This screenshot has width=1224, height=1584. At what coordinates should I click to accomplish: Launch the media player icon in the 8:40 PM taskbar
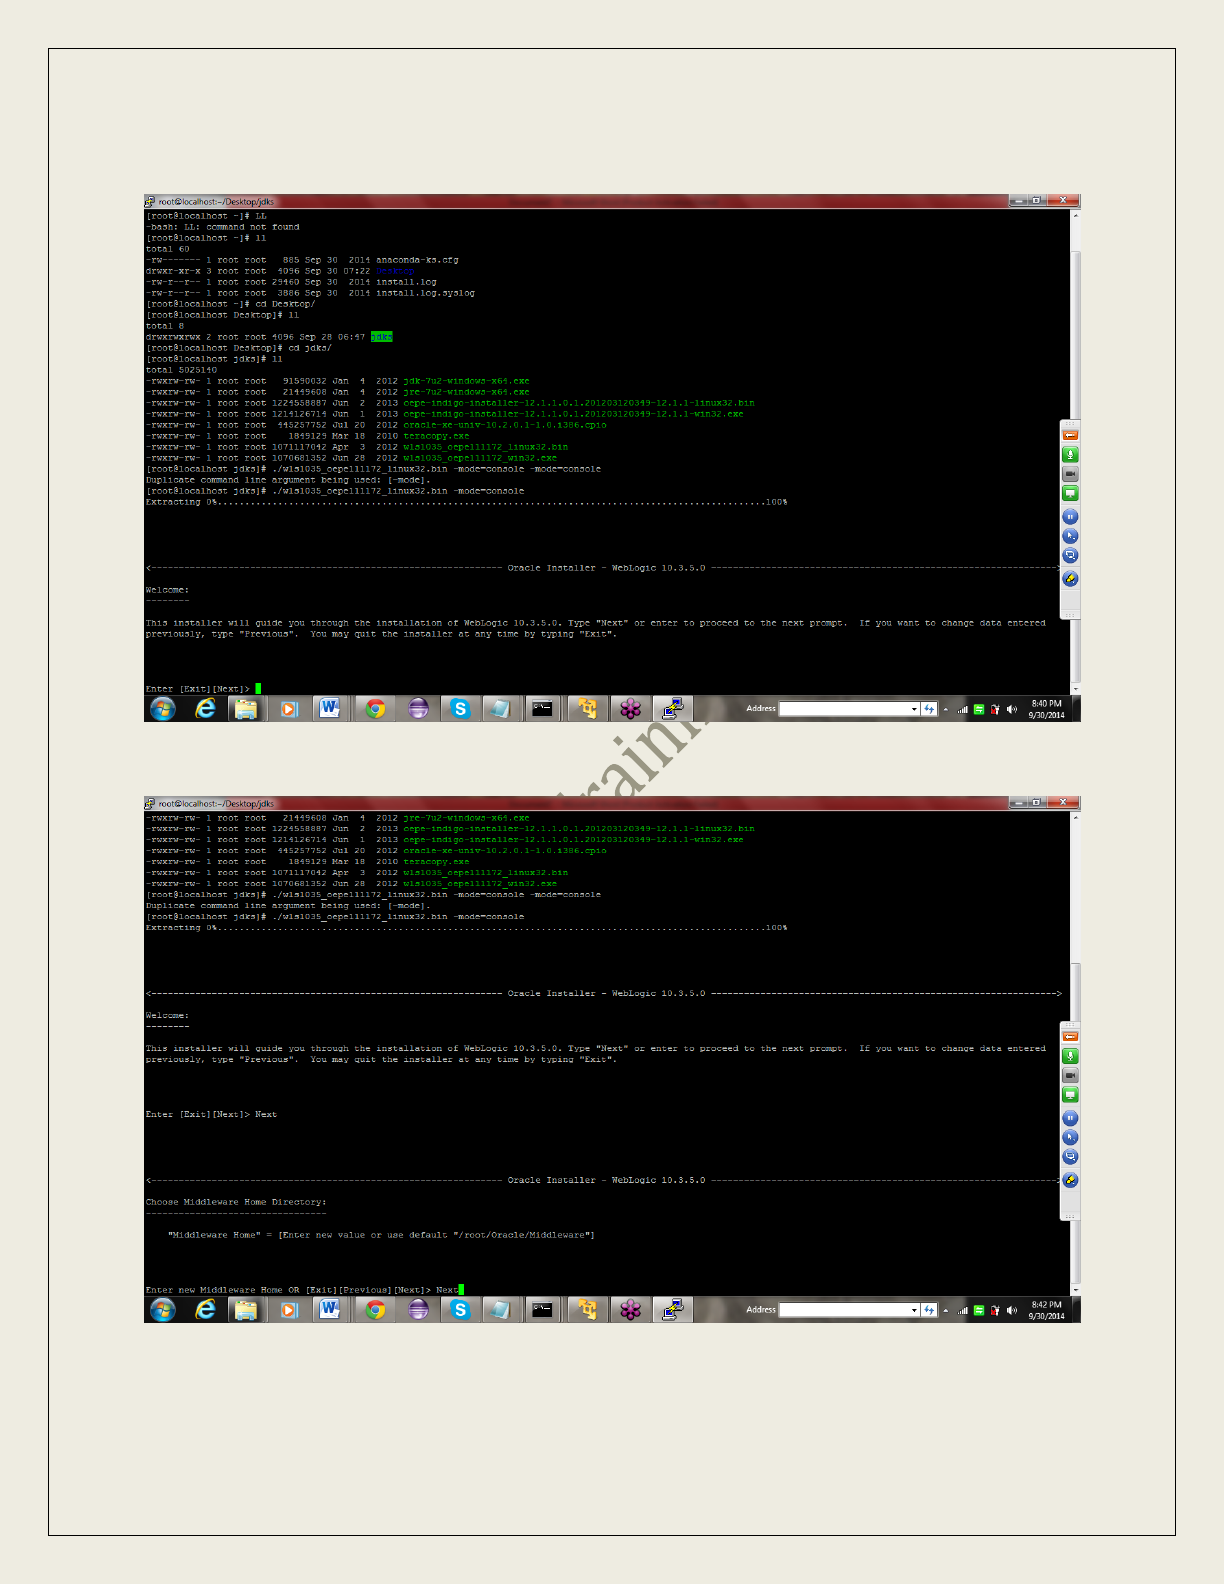click(x=289, y=709)
